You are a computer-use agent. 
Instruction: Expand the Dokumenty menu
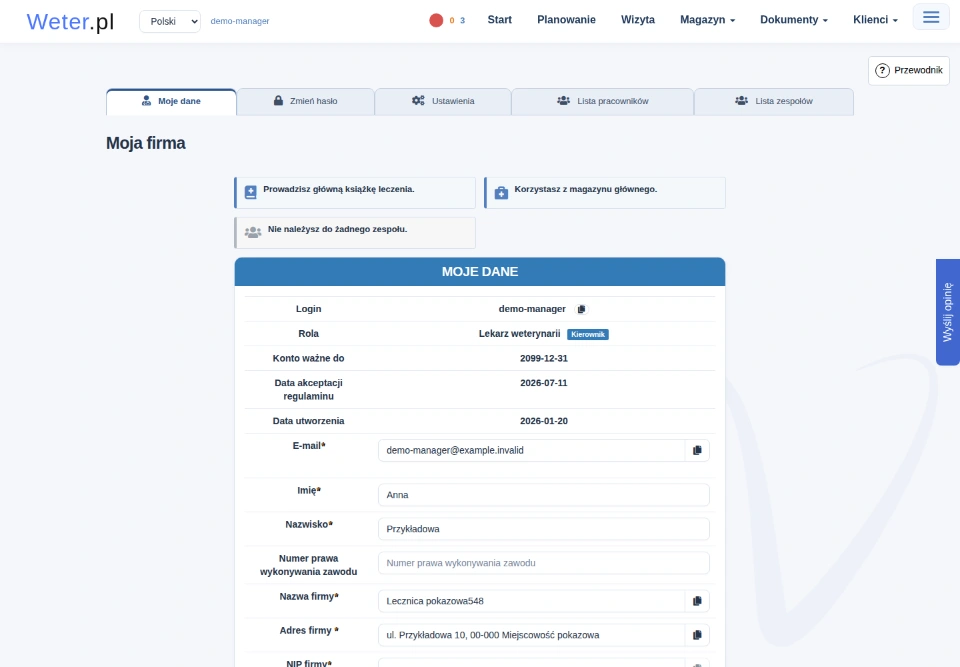click(793, 20)
